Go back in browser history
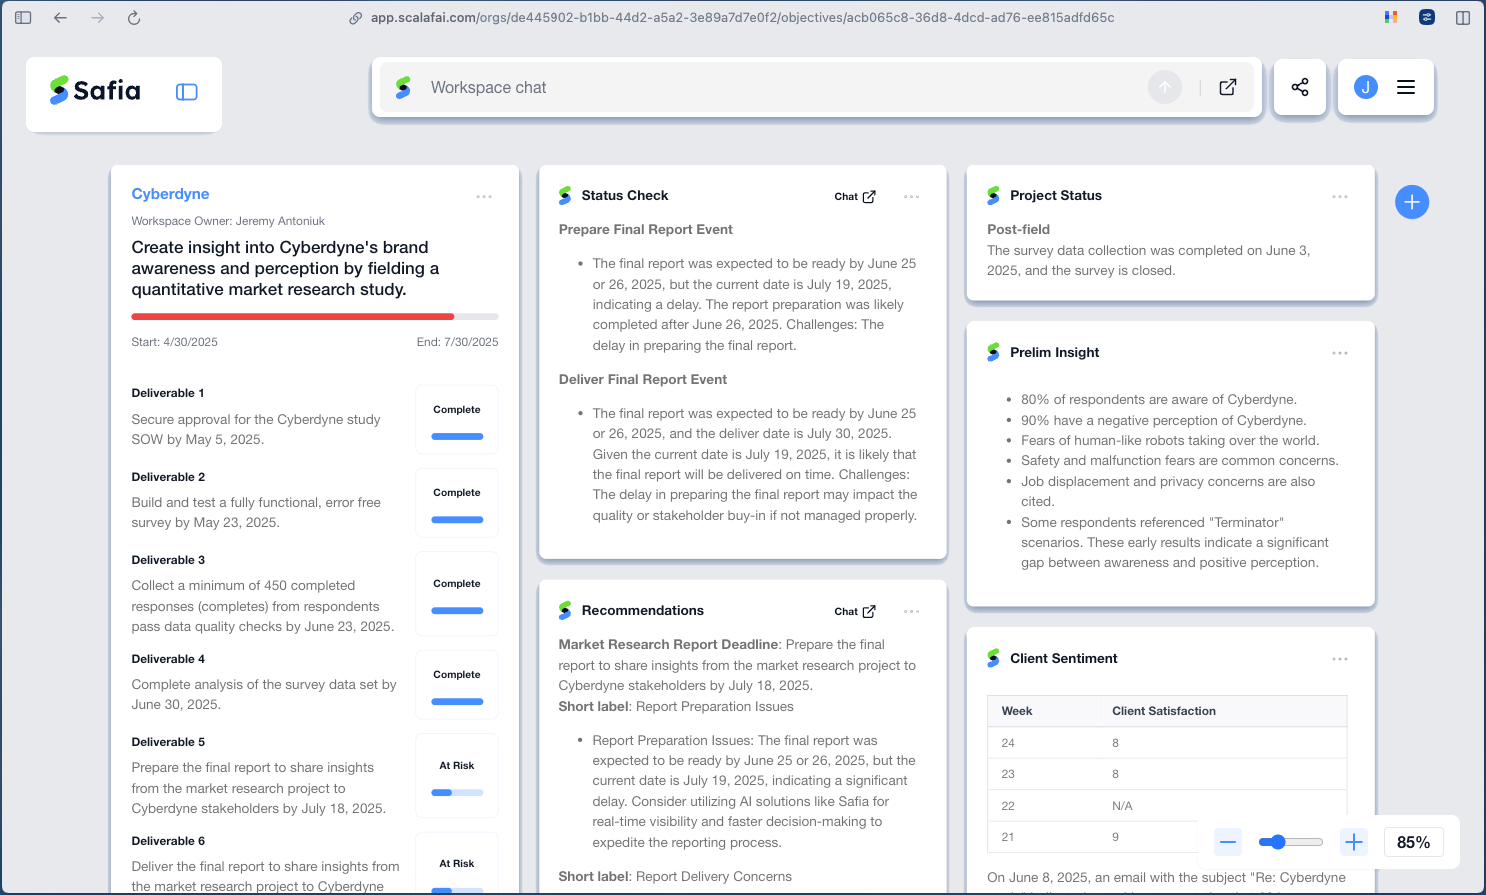The height and width of the screenshot is (895, 1486). (60, 18)
